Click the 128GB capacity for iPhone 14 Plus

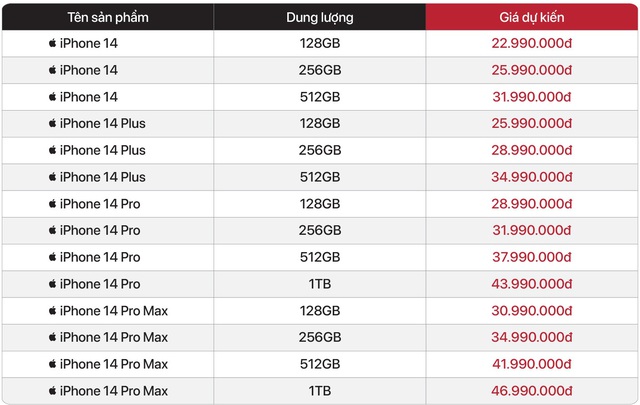point(320,124)
